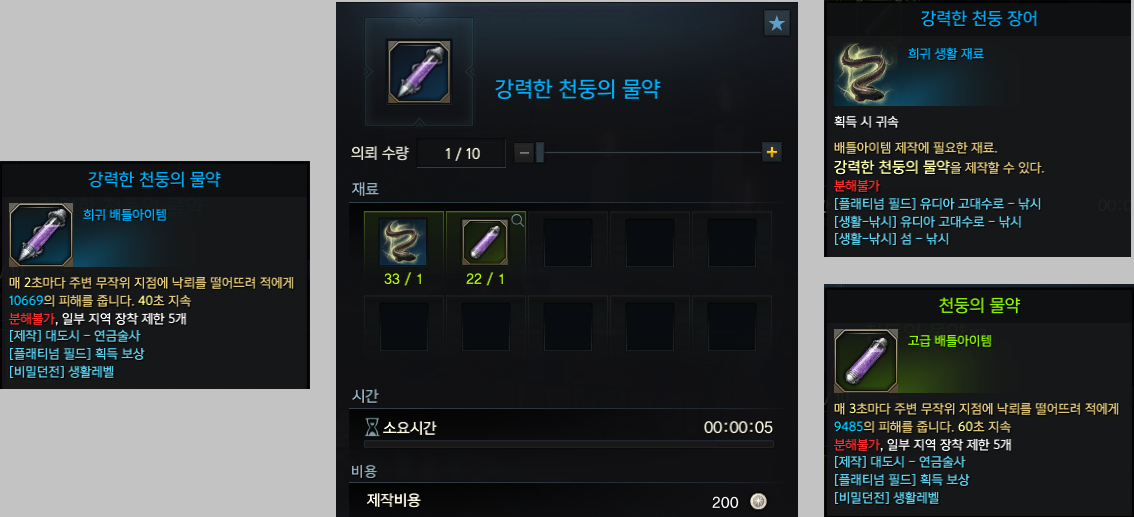Viewport: 1134px width, 517px height.
Task: Click the silver coin icon next to 200
Action: pyautogui.click(x=757, y=501)
